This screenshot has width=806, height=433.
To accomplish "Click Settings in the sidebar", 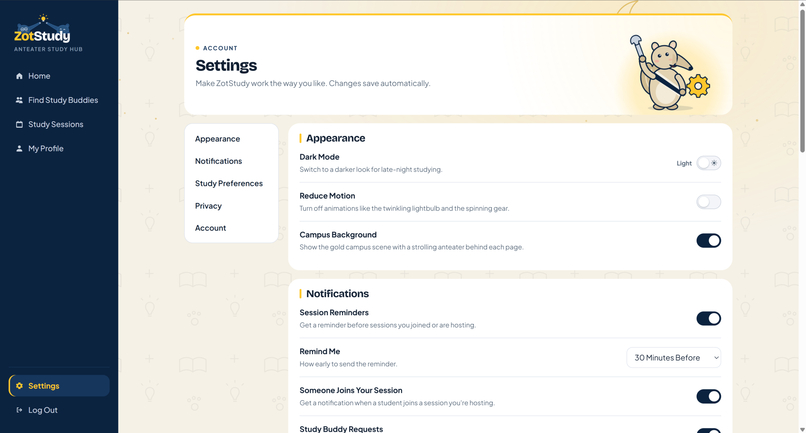I will pyautogui.click(x=59, y=386).
